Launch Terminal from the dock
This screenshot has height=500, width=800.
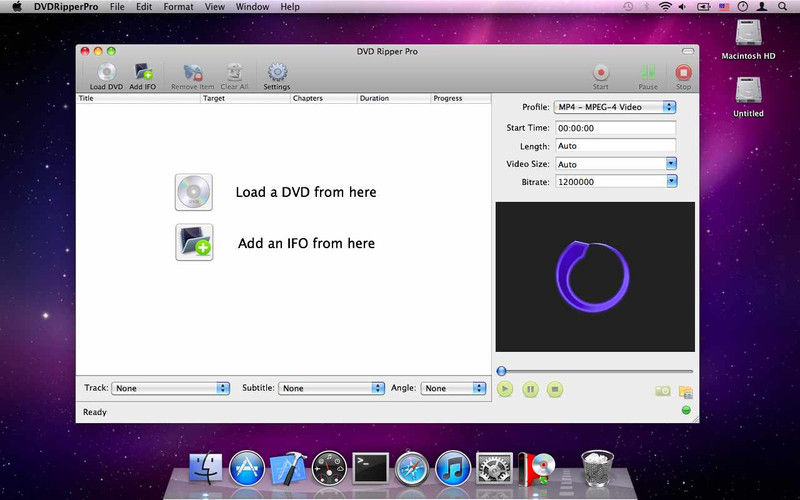tap(371, 468)
